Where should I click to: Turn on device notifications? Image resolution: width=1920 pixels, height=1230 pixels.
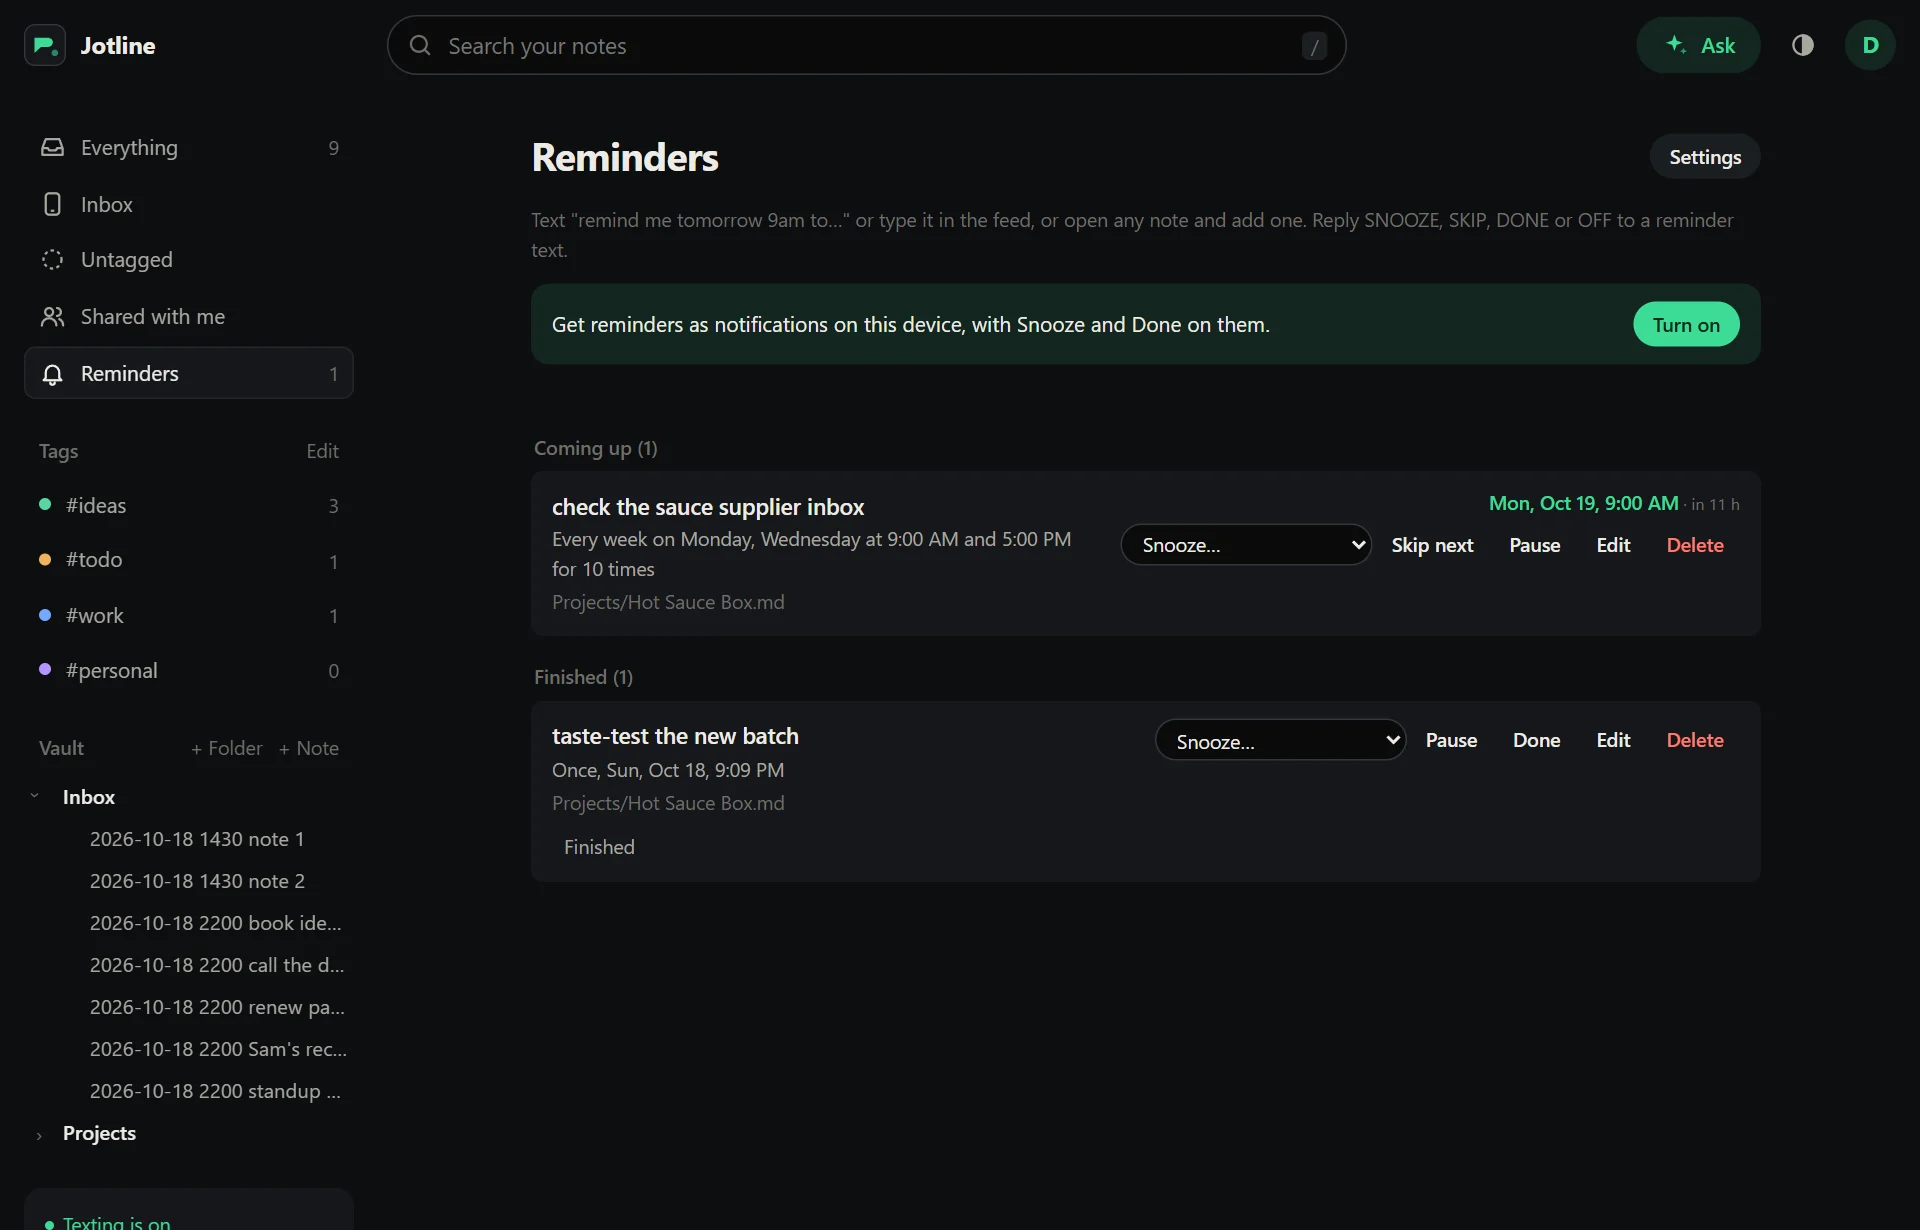[x=1686, y=324]
